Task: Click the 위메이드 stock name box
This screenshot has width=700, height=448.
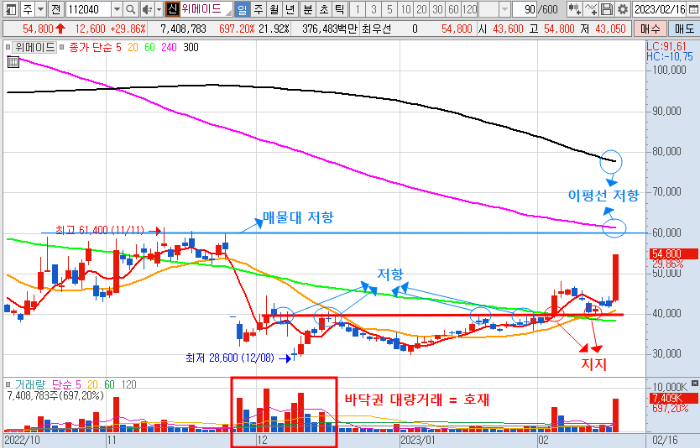Action: [205, 9]
